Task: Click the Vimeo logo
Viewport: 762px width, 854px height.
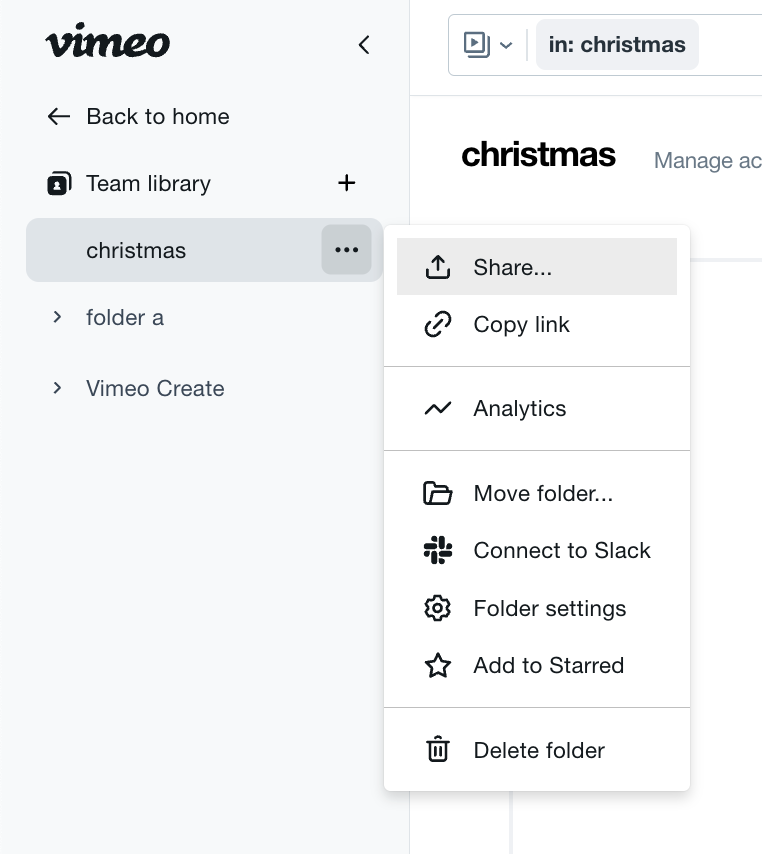Action: (x=107, y=41)
